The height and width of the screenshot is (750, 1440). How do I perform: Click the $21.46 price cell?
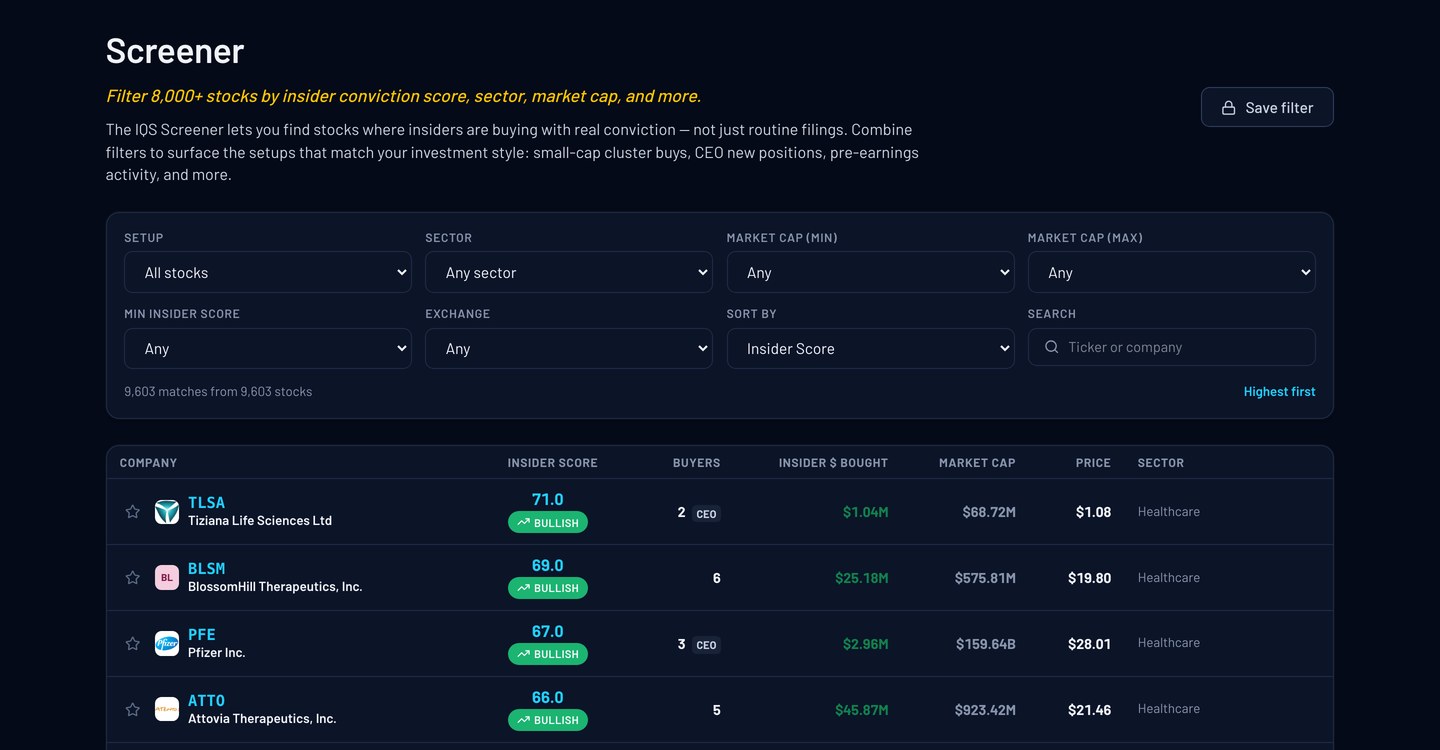click(1089, 710)
